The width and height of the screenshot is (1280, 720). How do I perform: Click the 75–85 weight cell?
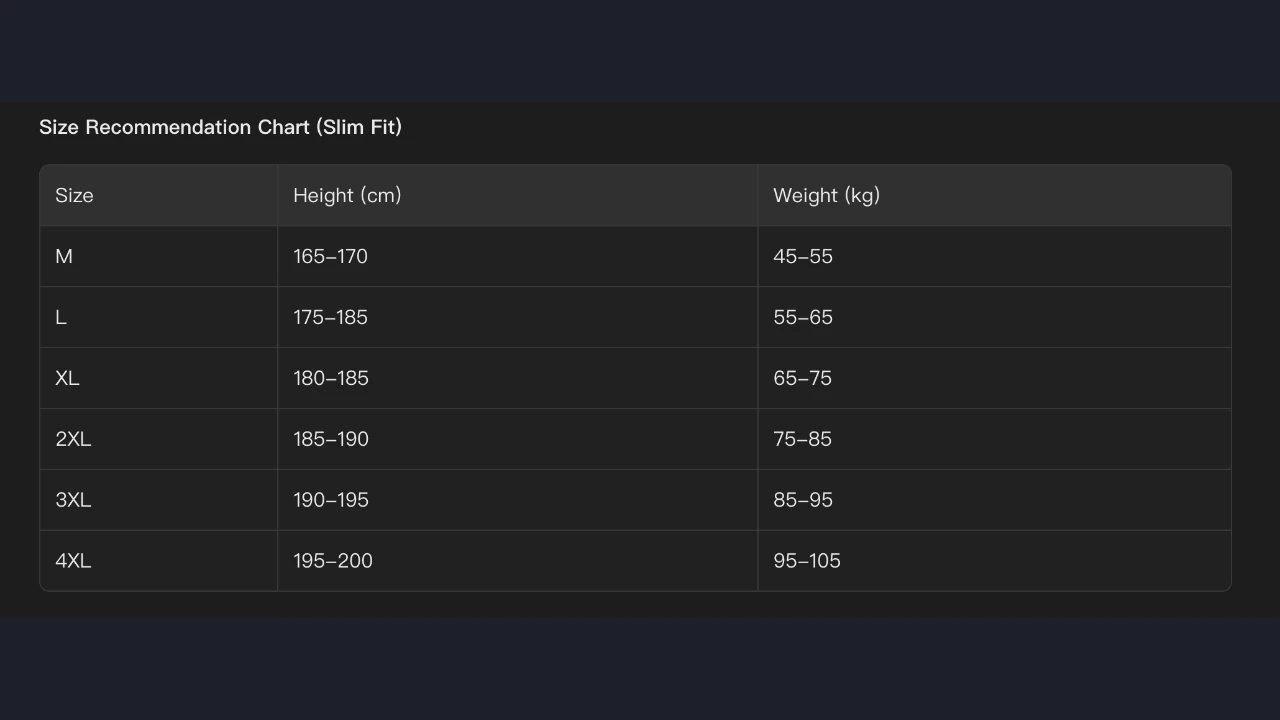click(x=802, y=440)
